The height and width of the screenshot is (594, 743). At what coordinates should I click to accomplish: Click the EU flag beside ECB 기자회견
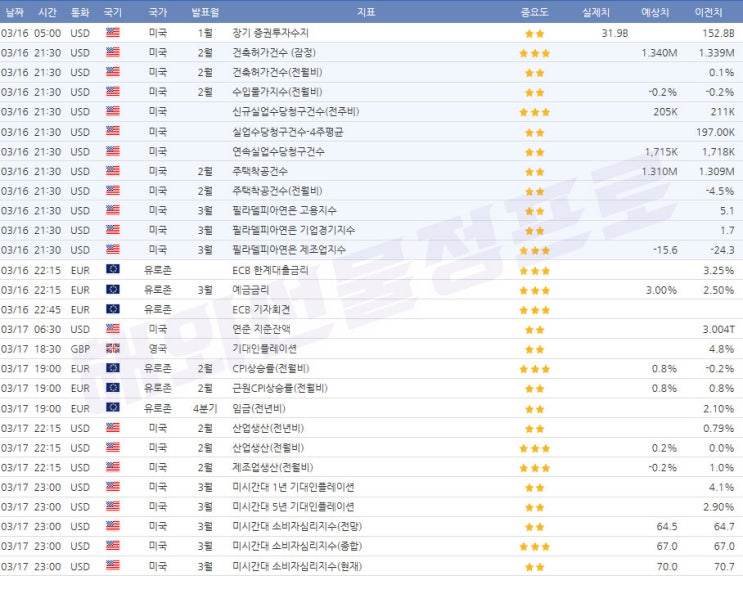[113, 309]
